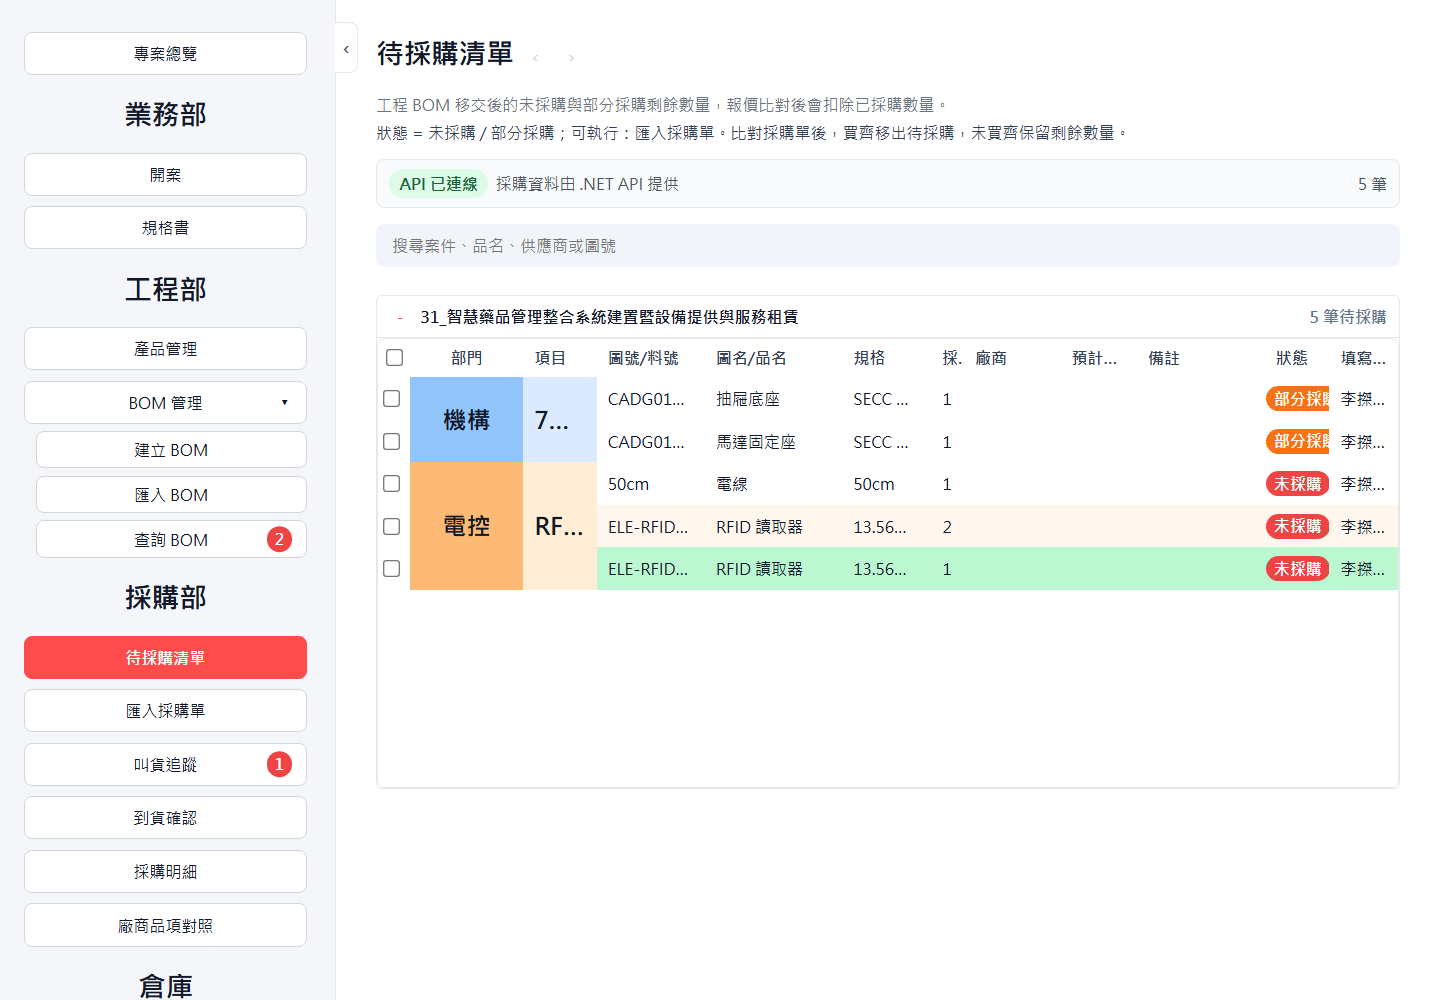Click the 部門 column header

pos(466,358)
